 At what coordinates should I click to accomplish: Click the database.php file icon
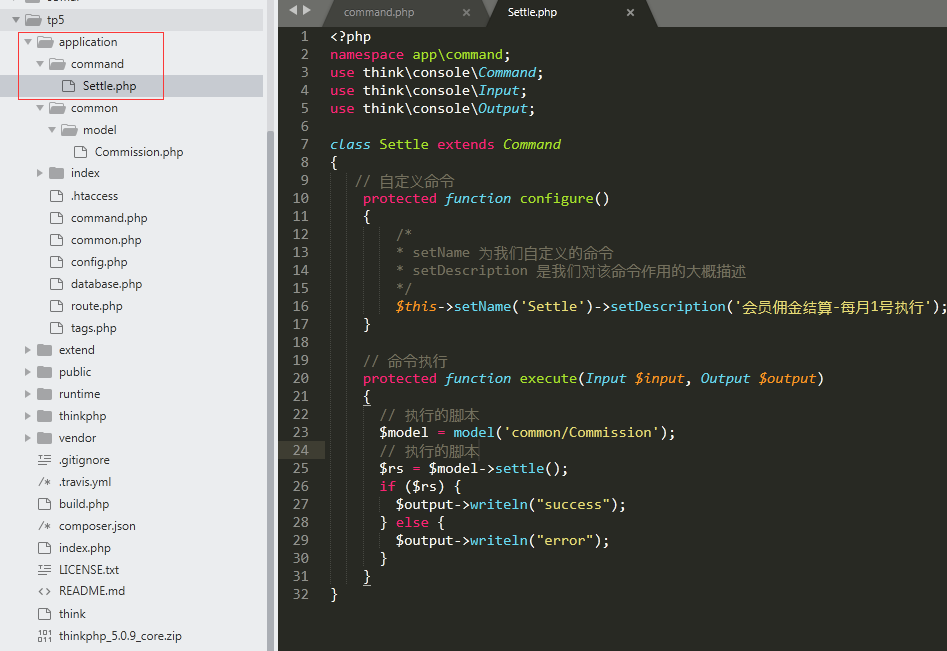tap(56, 284)
